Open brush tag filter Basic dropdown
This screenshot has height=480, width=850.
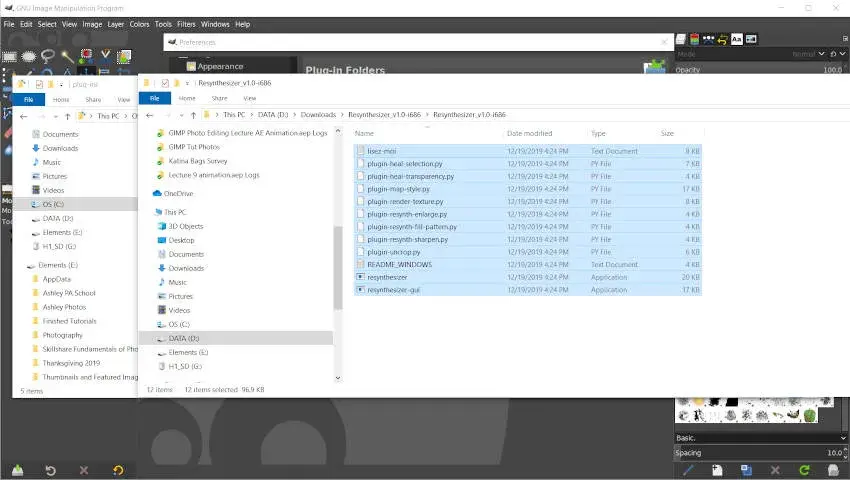coord(761,438)
